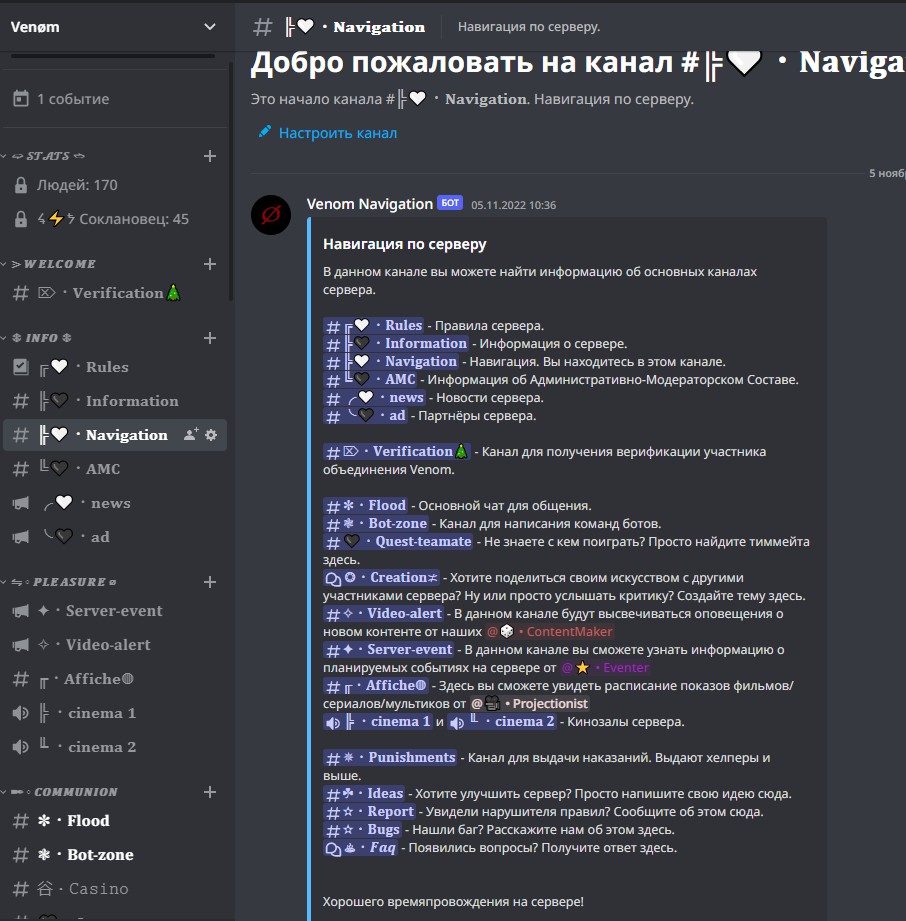
Task: Follow the Ideas channel mention
Action: coord(364,794)
